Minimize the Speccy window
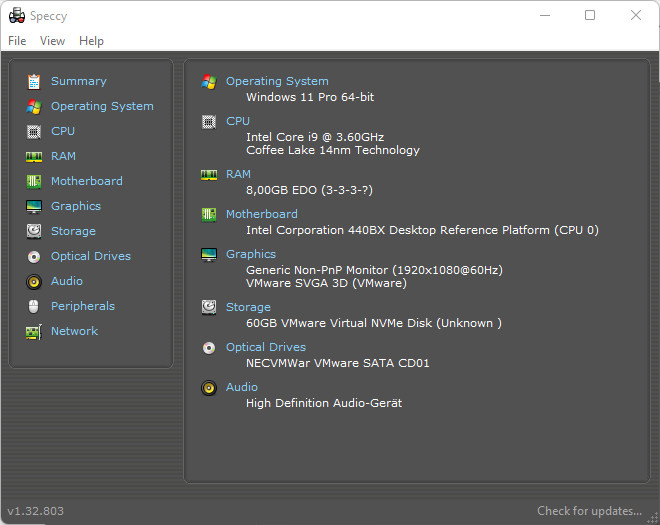The image size is (660, 525). coord(545,16)
